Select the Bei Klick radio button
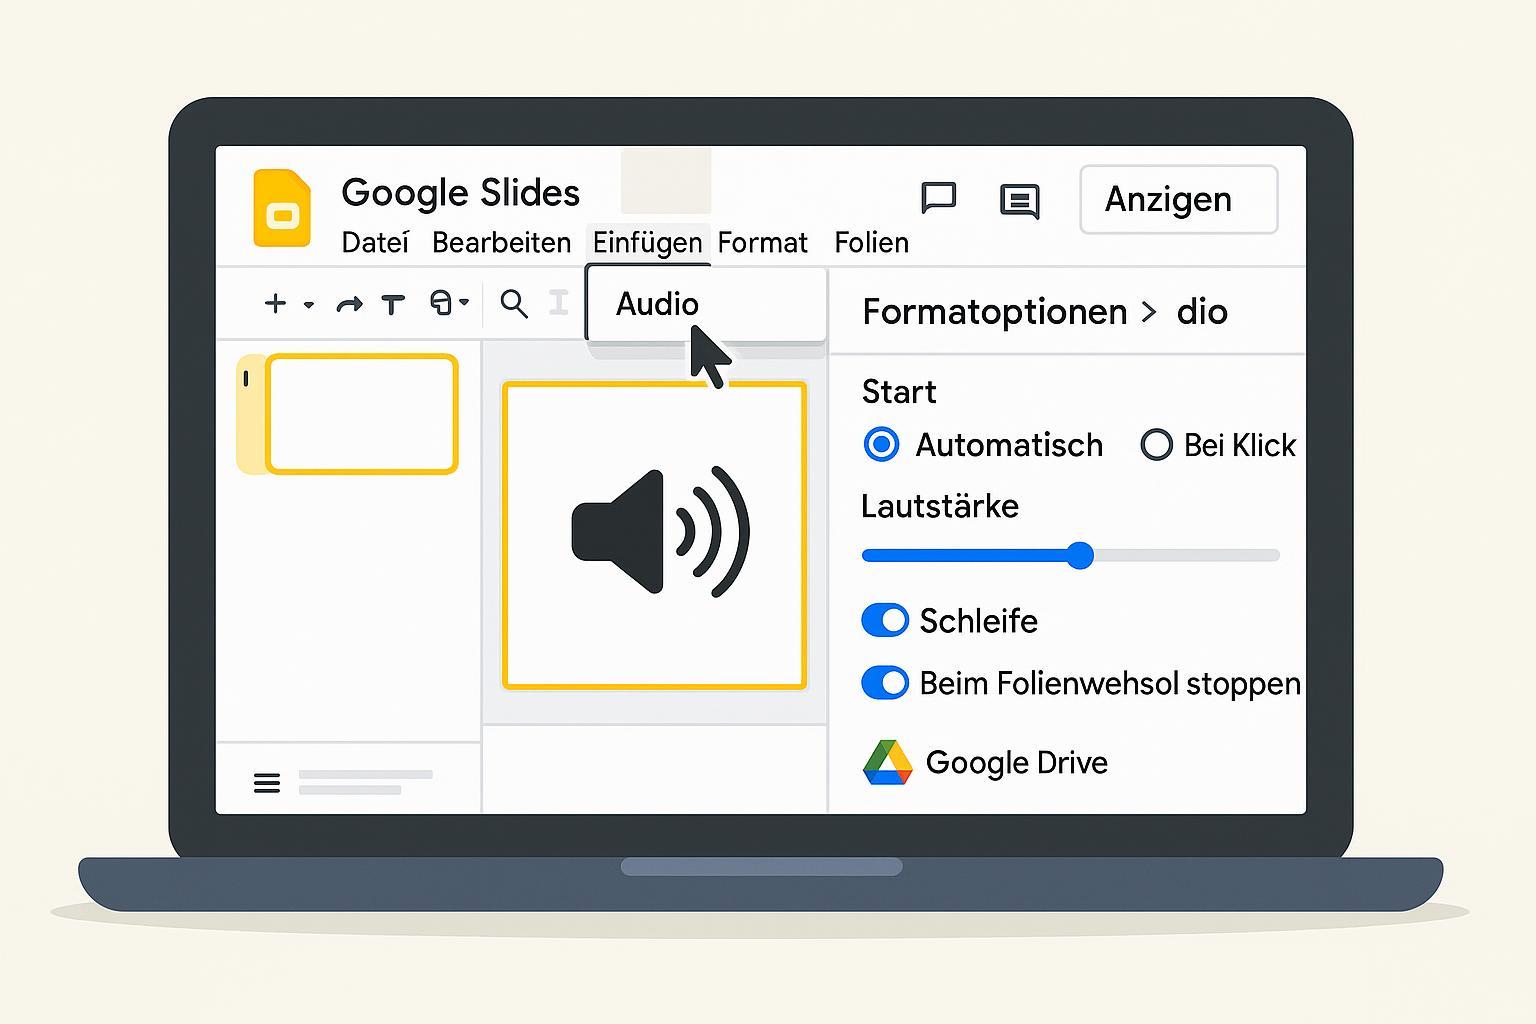 click(x=1156, y=444)
